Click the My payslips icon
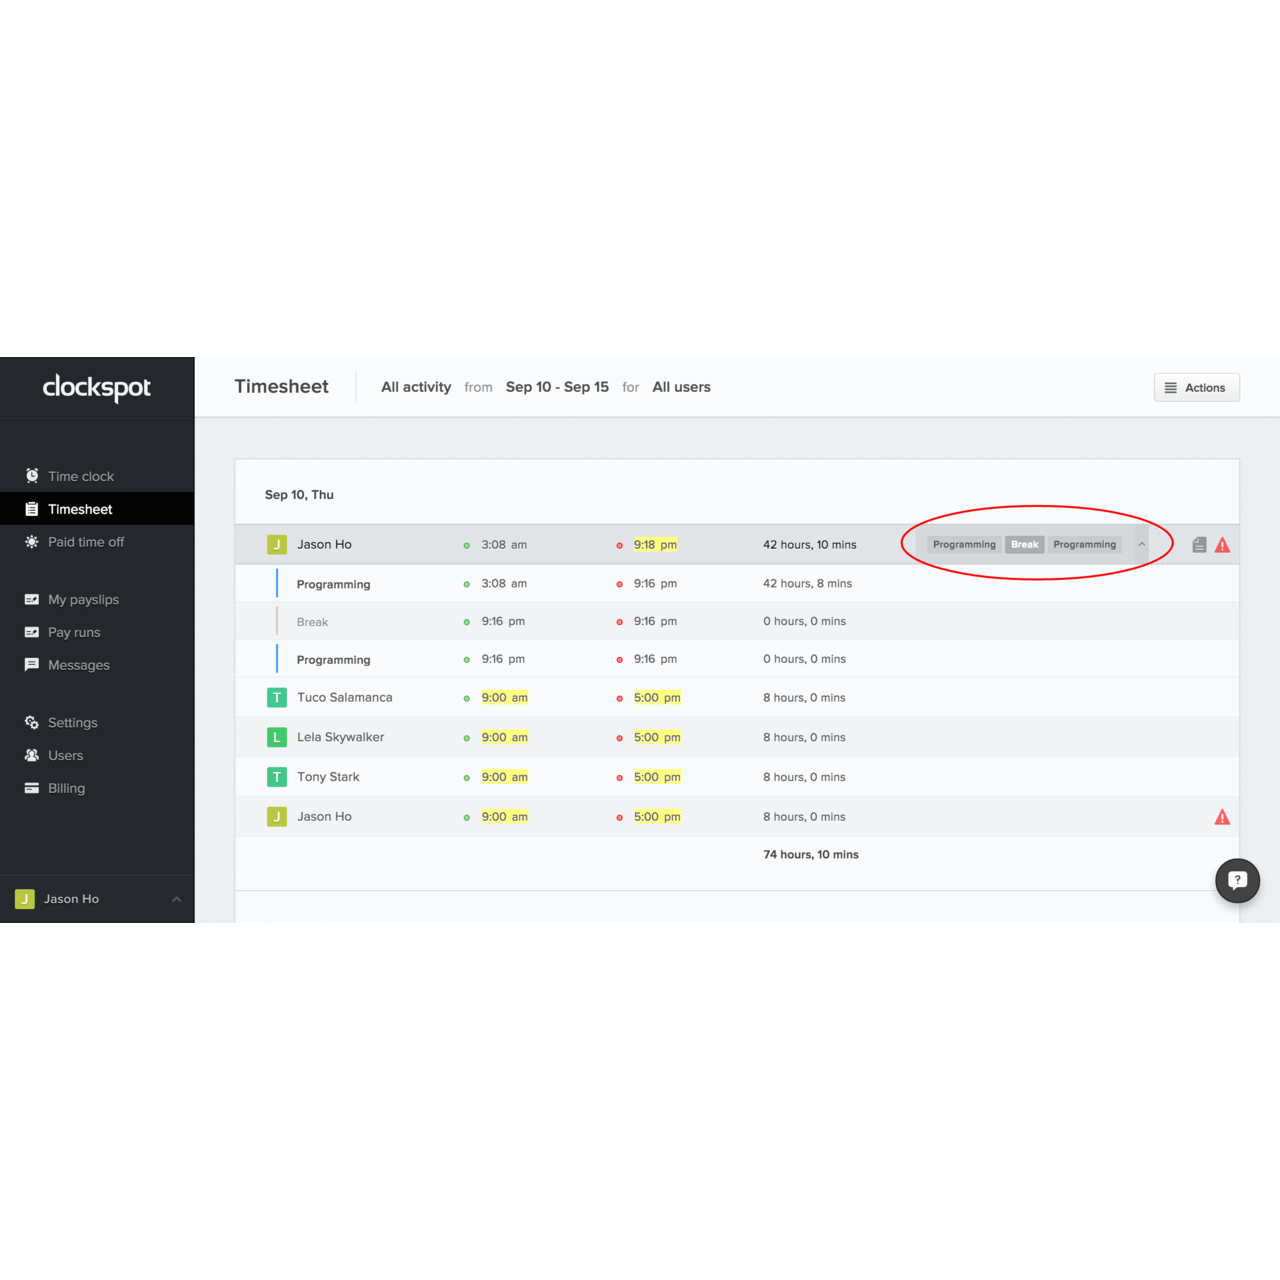Screen dimensions: 1280x1280 click(32, 600)
